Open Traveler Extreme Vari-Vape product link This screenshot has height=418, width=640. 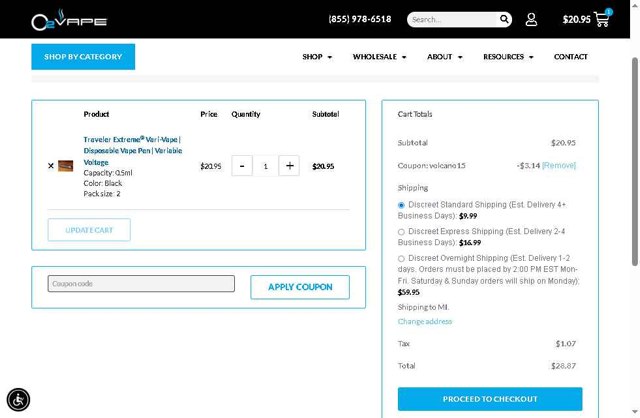[x=133, y=151]
